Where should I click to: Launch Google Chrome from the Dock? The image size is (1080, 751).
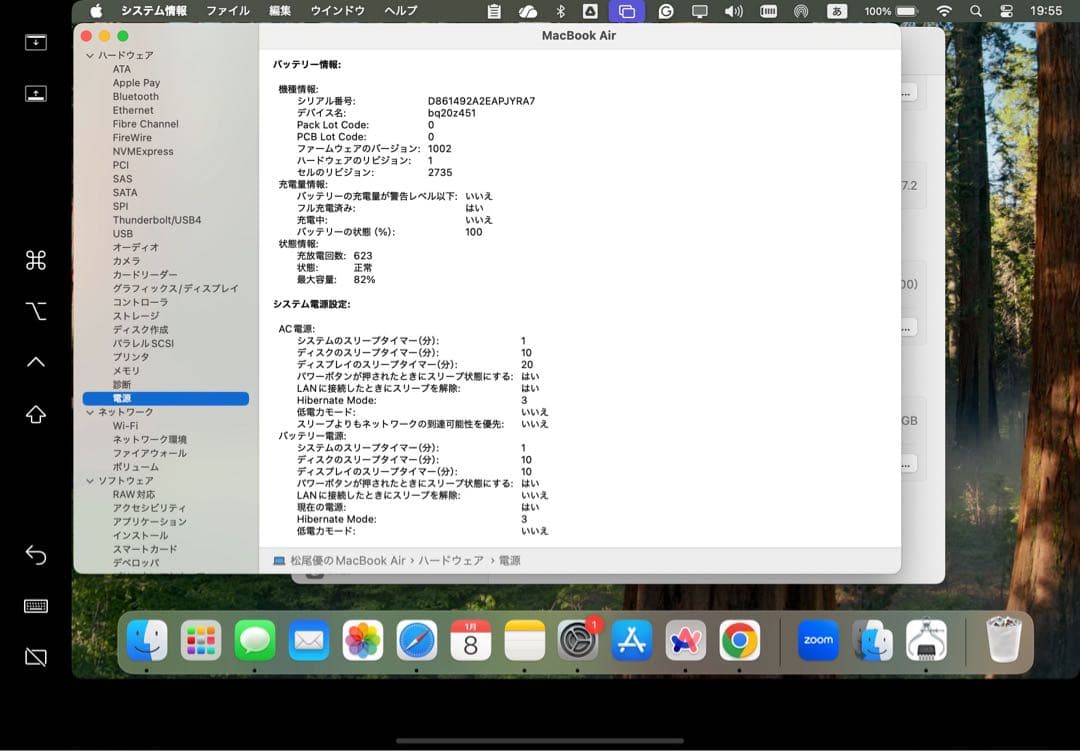coord(740,641)
